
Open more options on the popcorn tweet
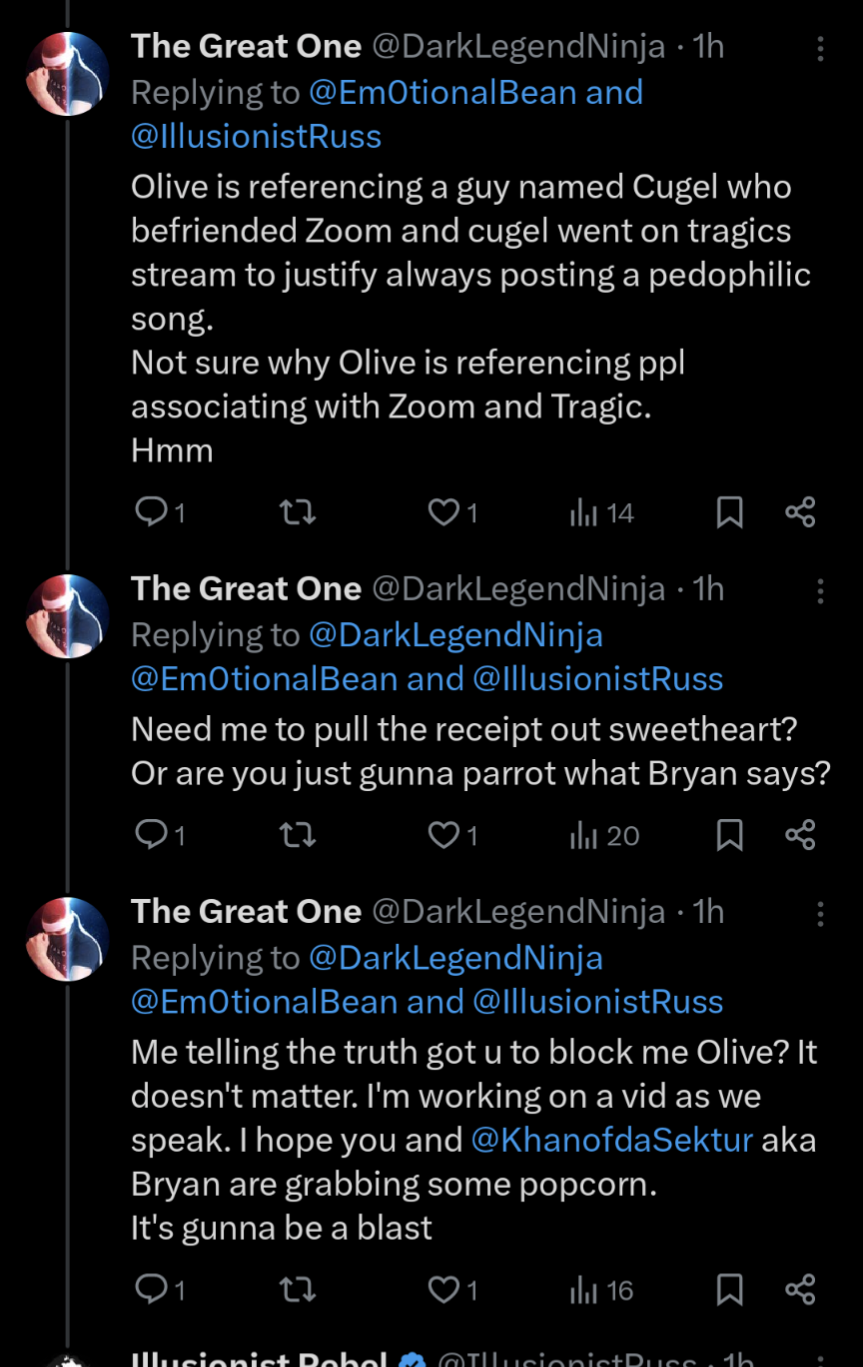[x=820, y=913]
